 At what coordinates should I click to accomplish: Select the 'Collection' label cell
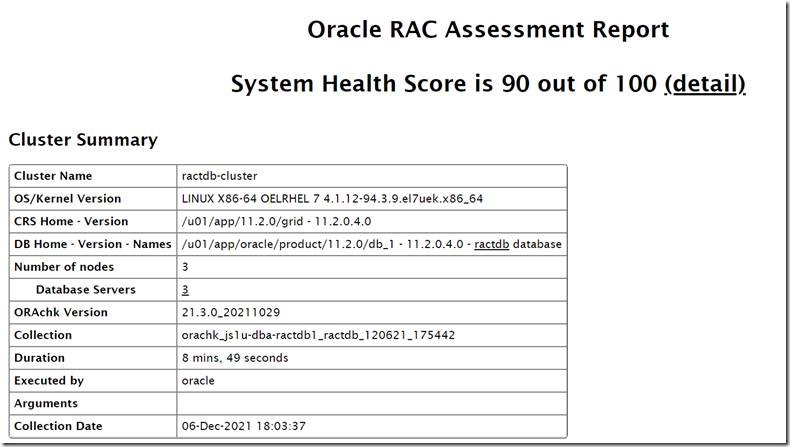pos(93,335)
